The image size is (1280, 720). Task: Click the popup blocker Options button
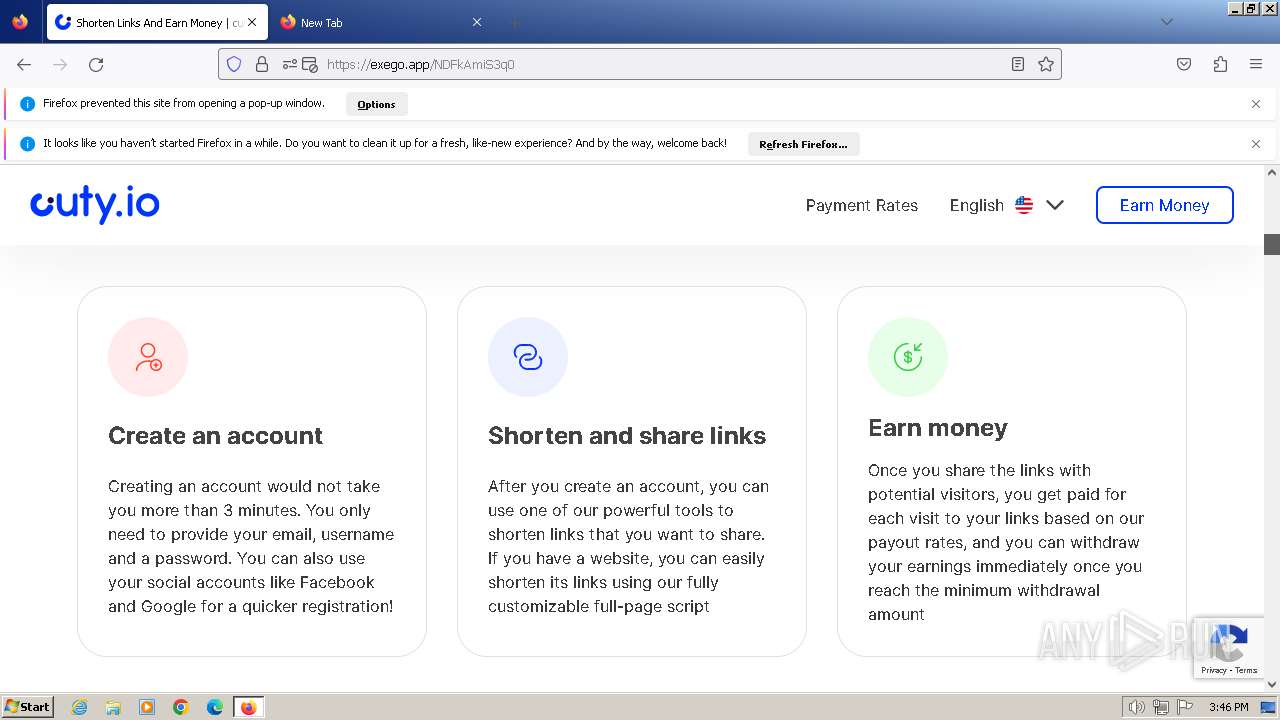[376, 104]
